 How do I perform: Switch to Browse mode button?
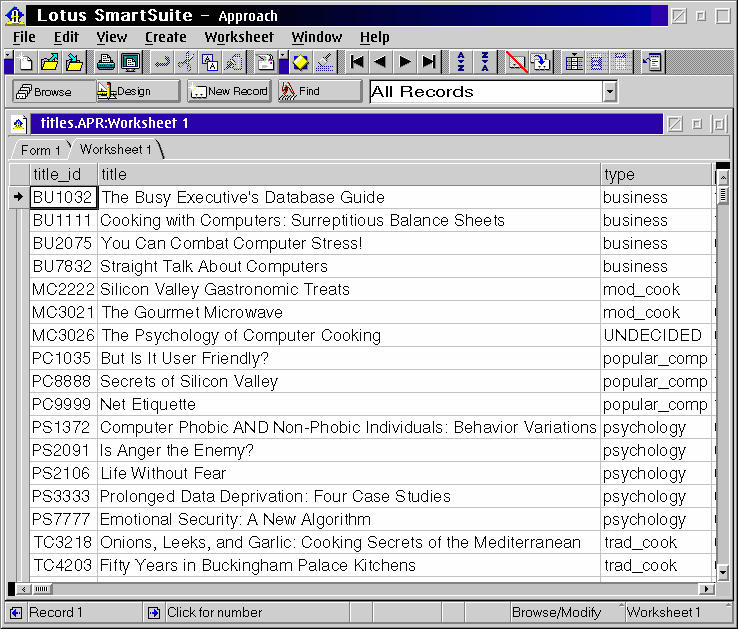[53, 91]
